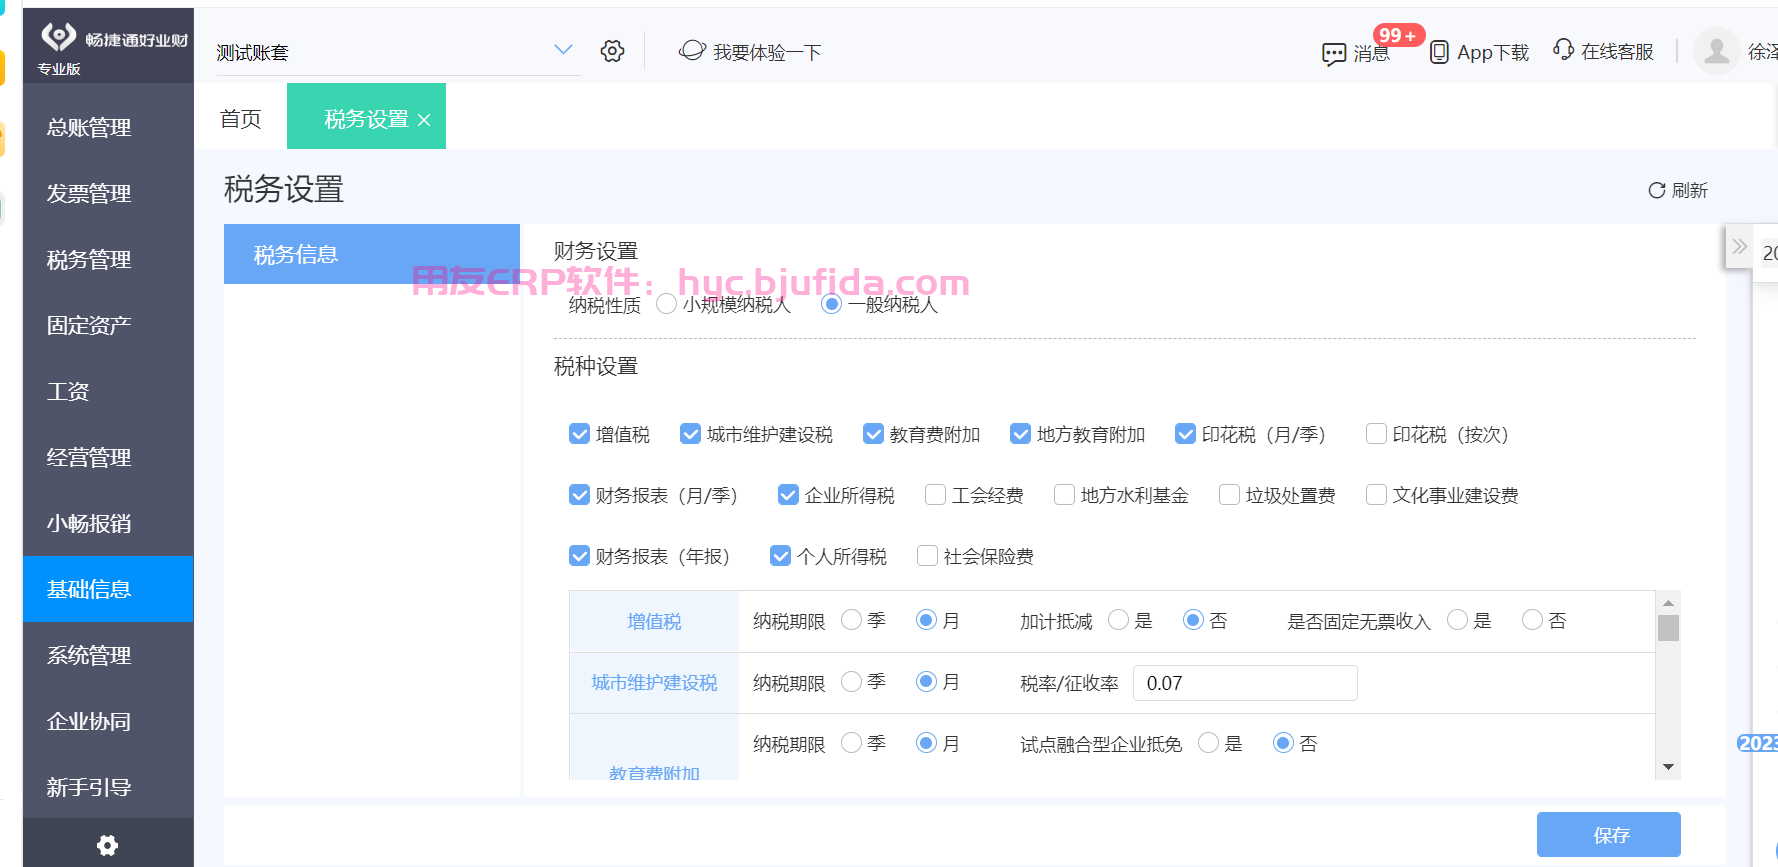Viewport: 1778px width, 867px height.
Task: Enable 垃圾处置费 checkbox
Action: 1229,495
